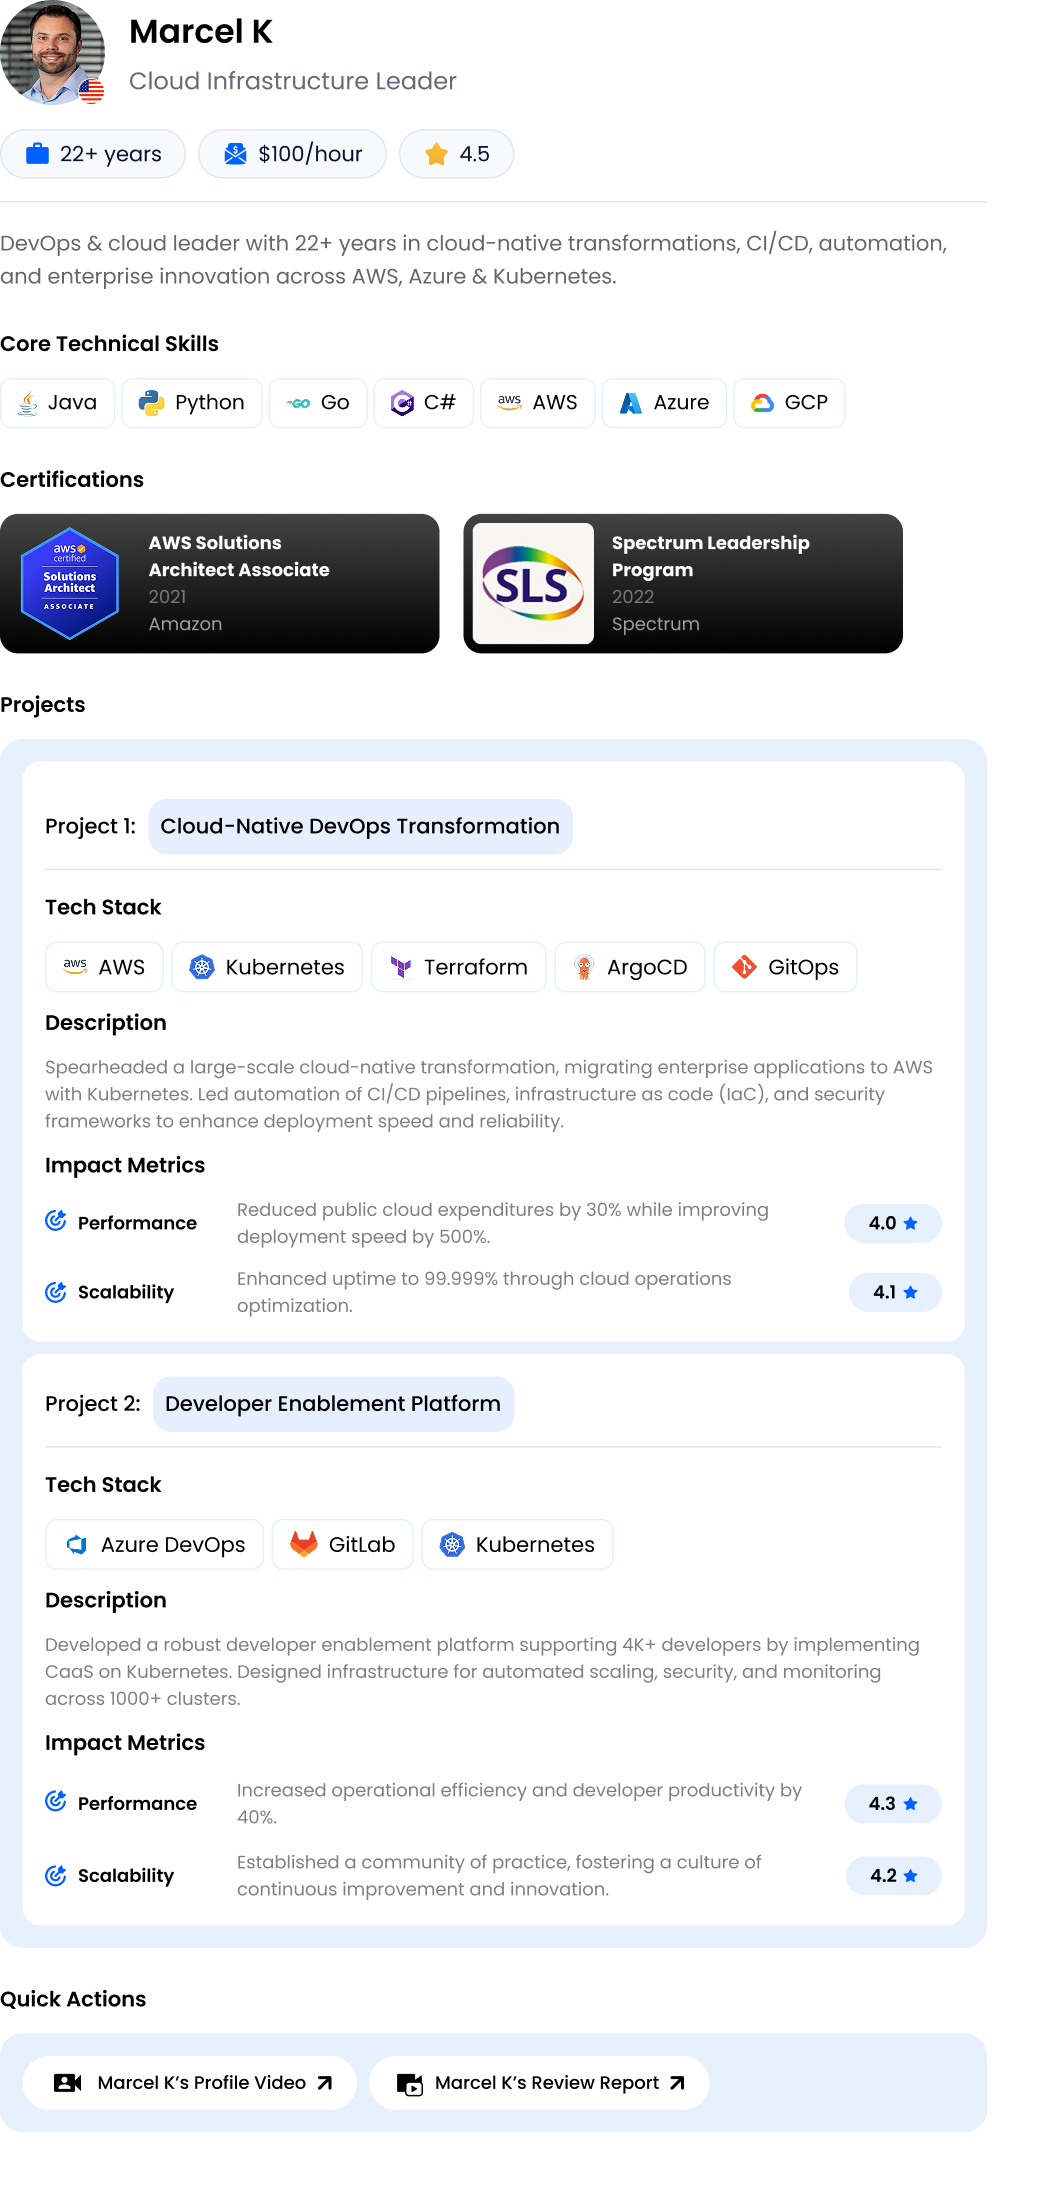The height and width of the screenshot is (2193, 1064).
Task: Click the Cloud-Native DevOps Transformation title
Action: coord(360,827)
